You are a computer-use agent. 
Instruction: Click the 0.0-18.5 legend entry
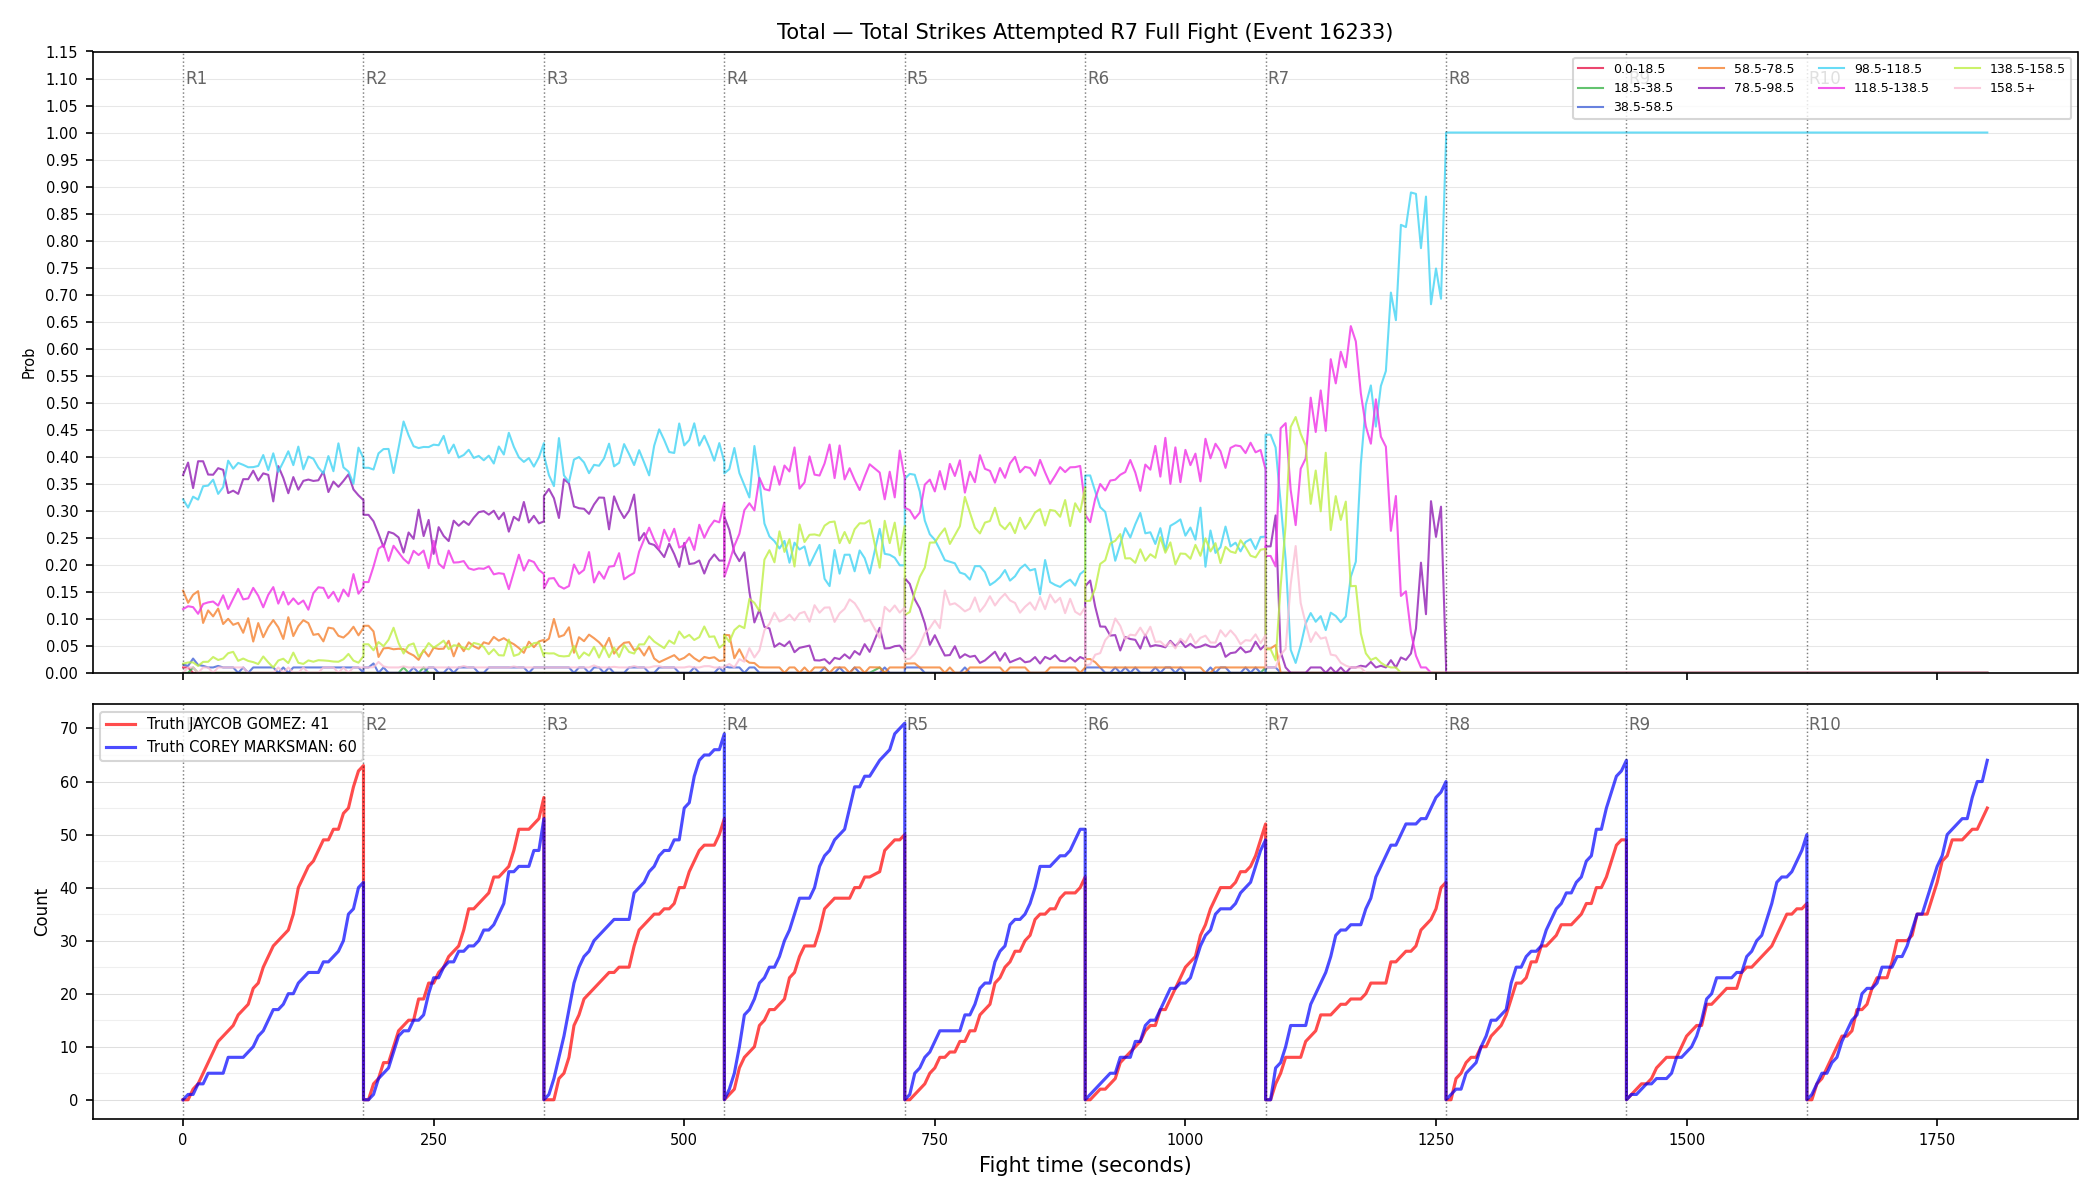tap(1621, 69)
